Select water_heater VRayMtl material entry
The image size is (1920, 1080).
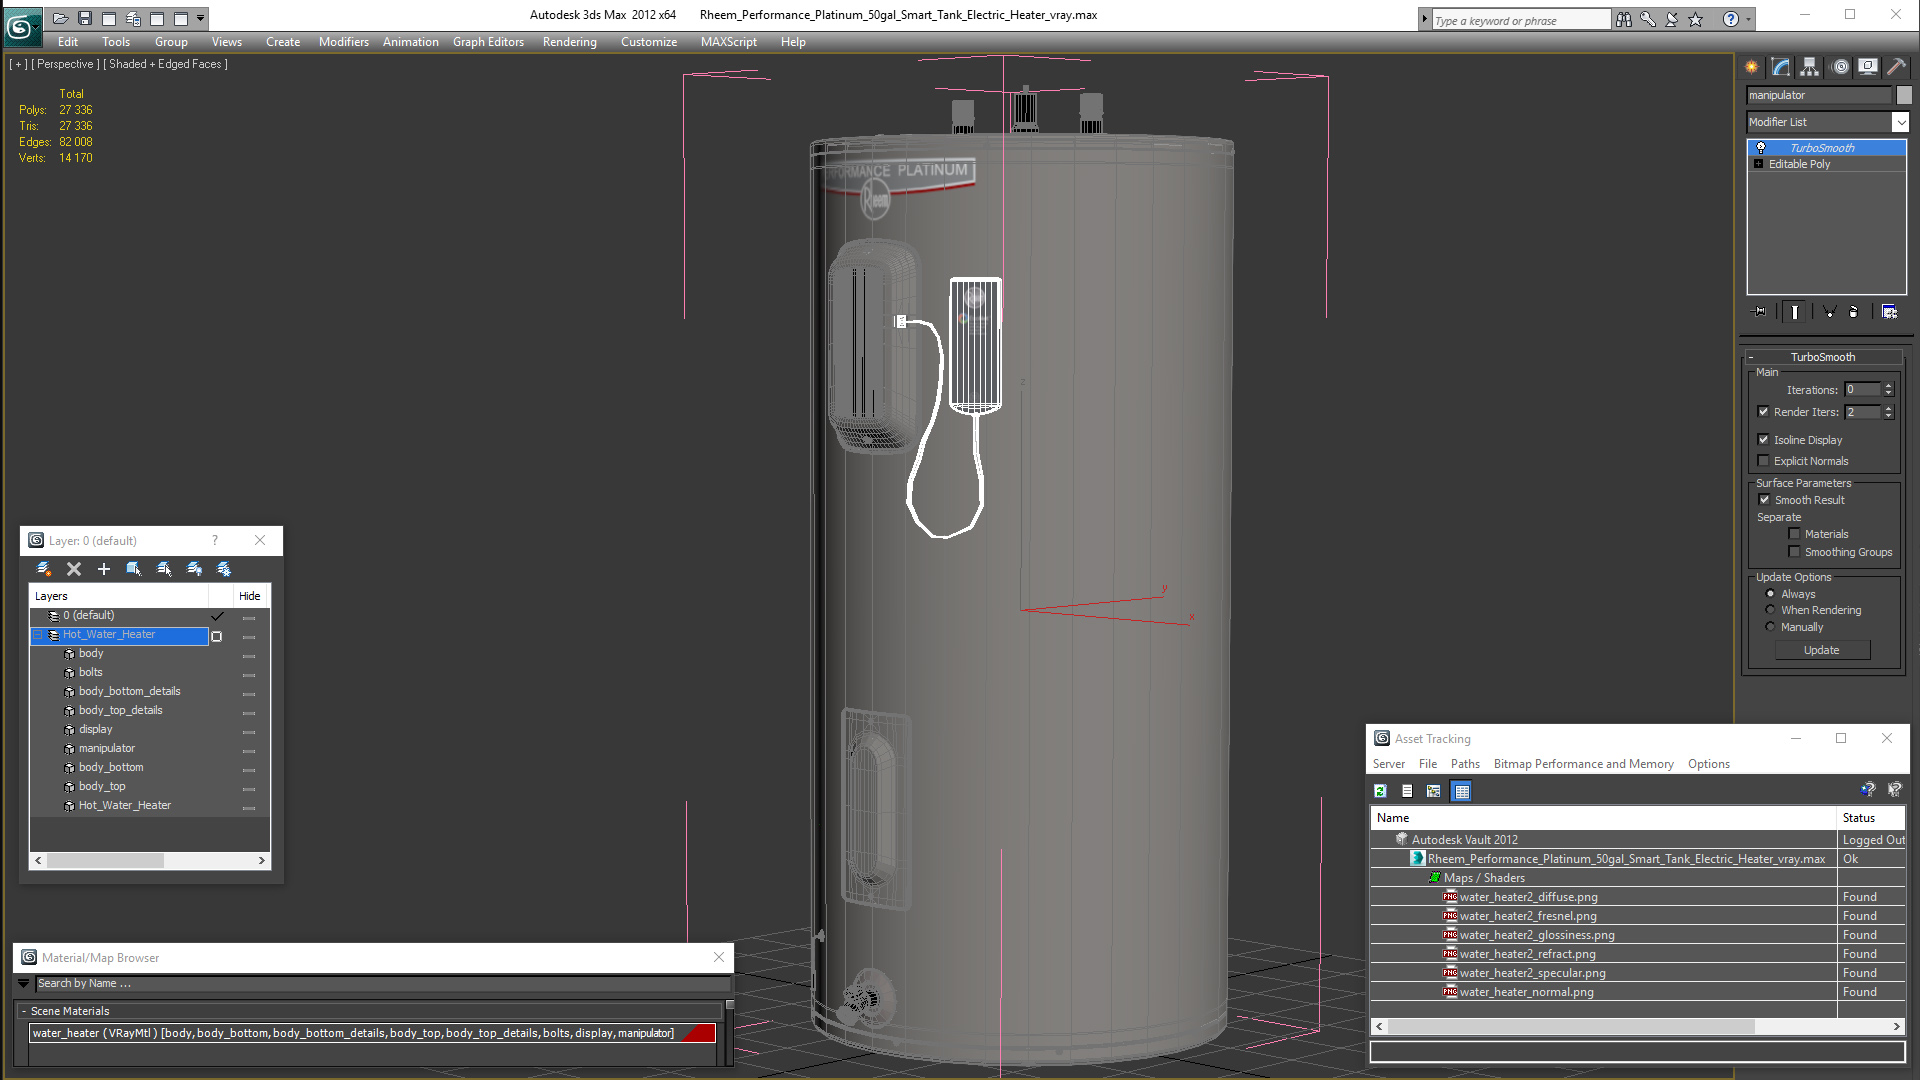click(372, 1033)
